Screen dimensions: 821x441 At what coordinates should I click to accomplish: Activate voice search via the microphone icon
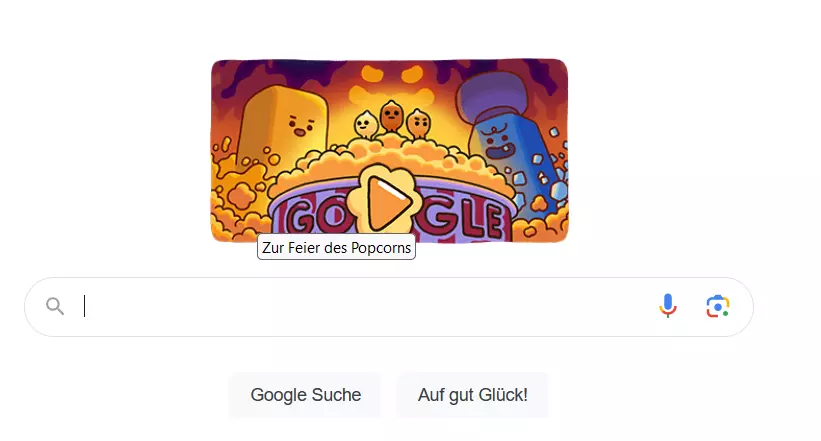(668, 306)
